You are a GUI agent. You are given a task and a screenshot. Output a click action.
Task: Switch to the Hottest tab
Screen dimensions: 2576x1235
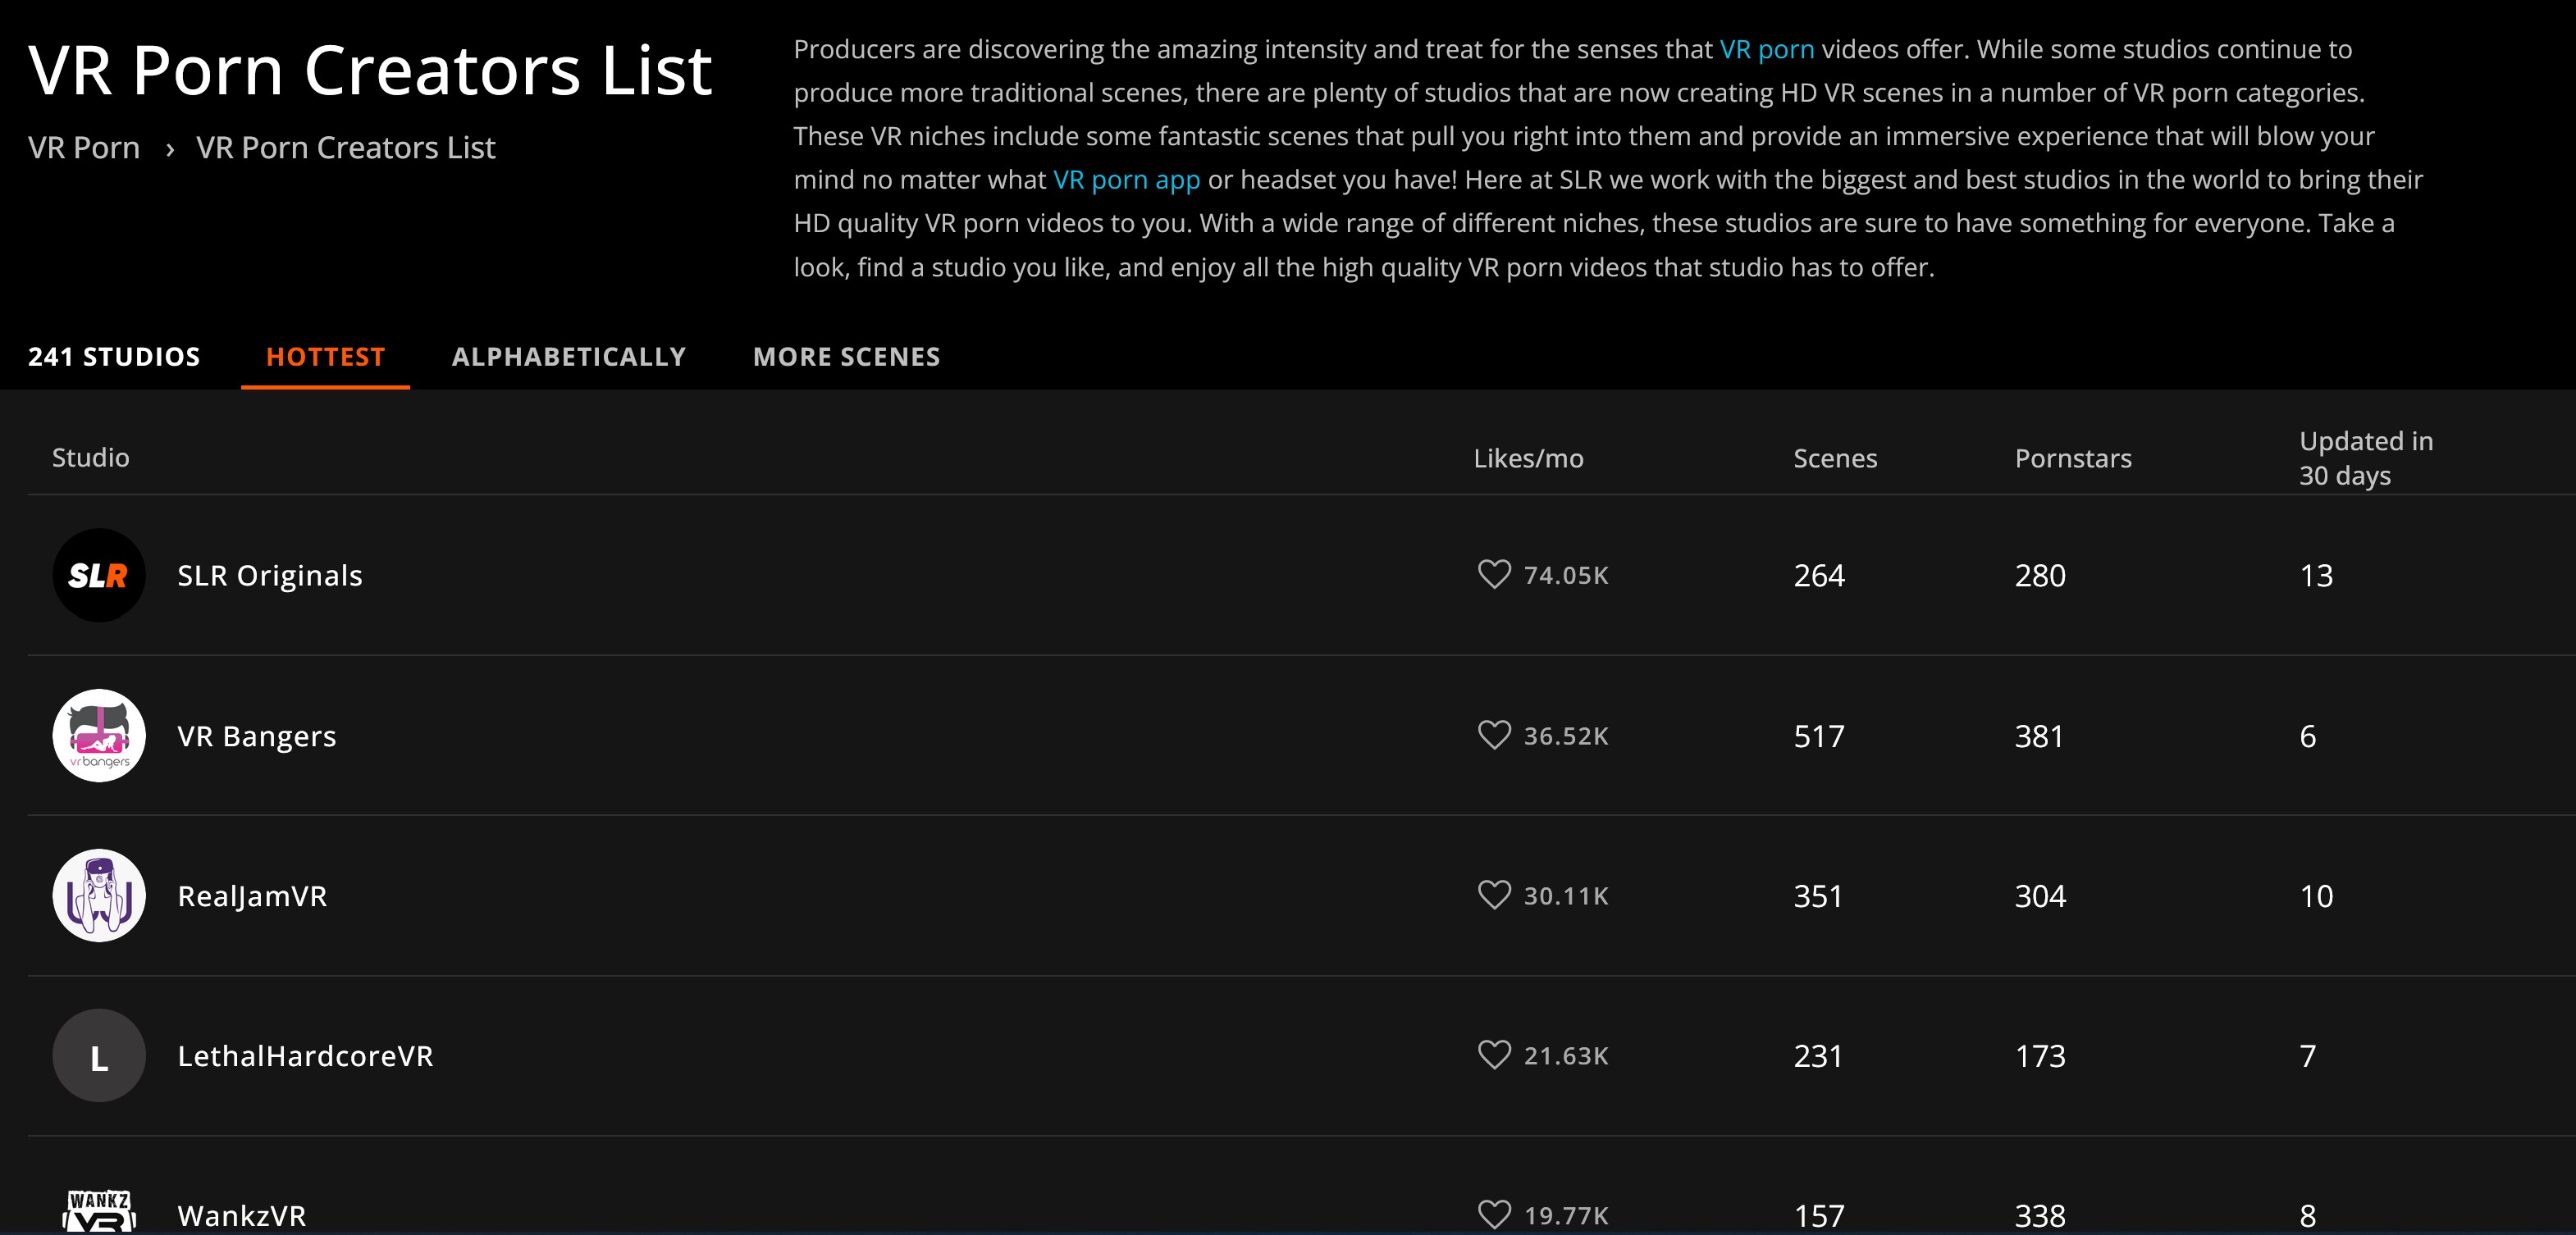[325, 357]
